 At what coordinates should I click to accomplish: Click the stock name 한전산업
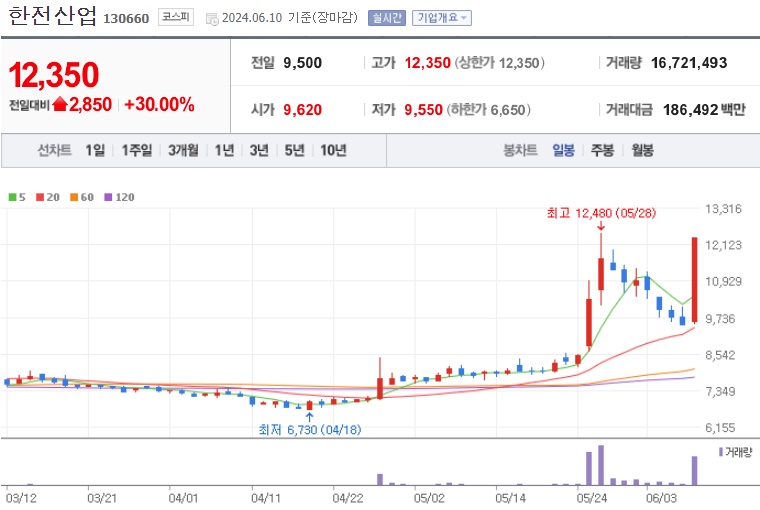52,16
